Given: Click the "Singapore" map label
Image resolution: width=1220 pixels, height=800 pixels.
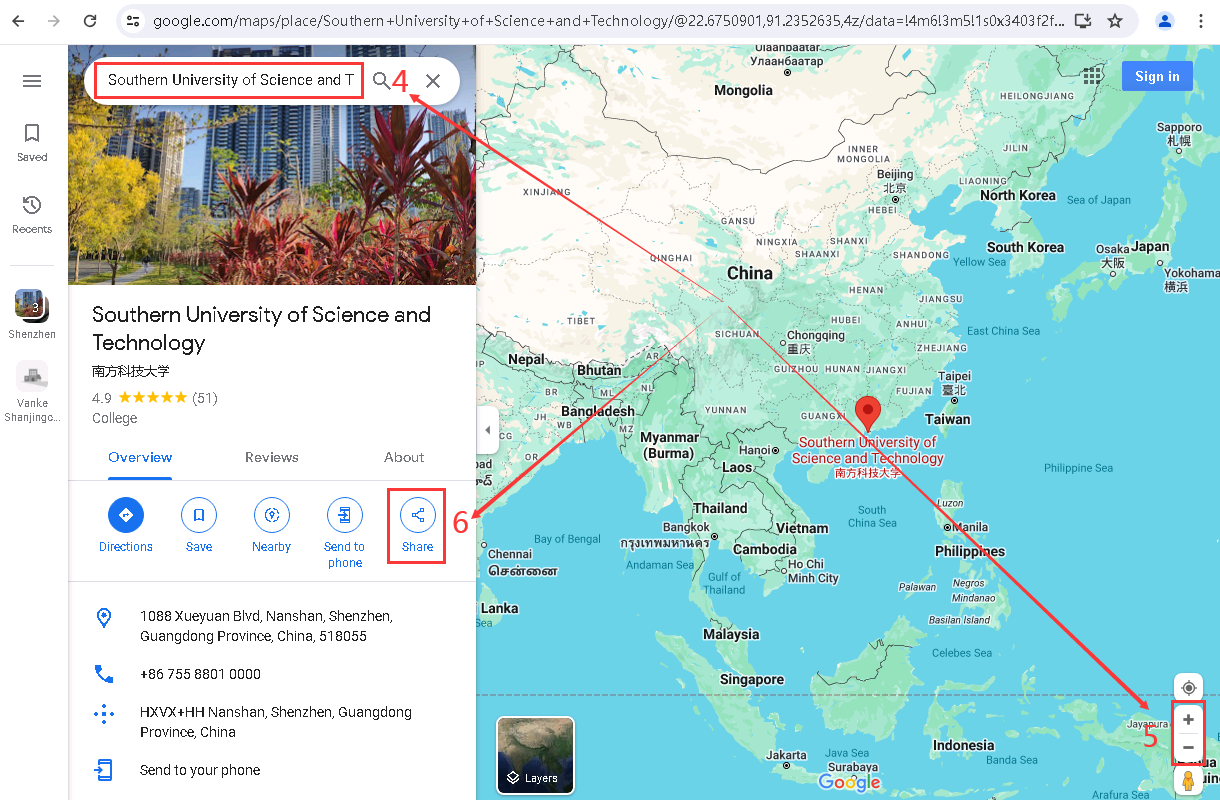Looking at the screenshot, I should (x=752, y=679).
